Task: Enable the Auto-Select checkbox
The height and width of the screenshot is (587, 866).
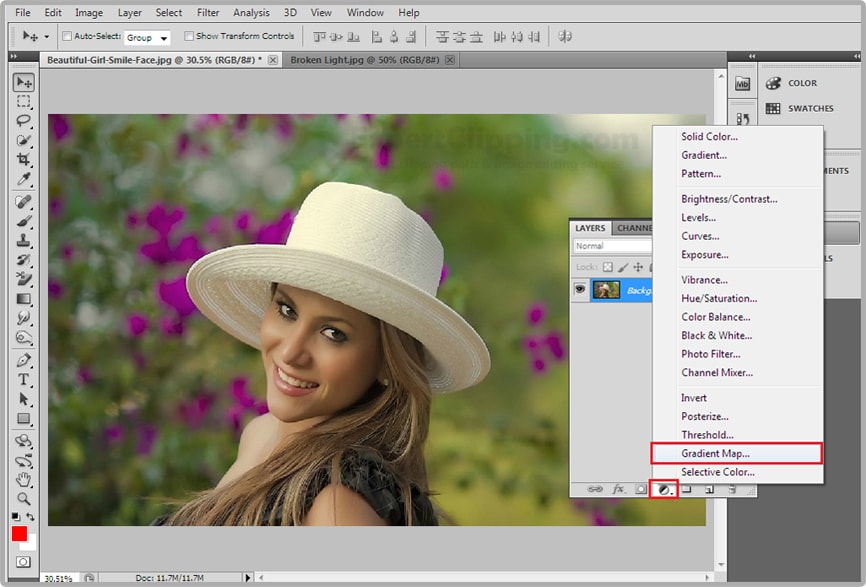Action: pos(67,37)
